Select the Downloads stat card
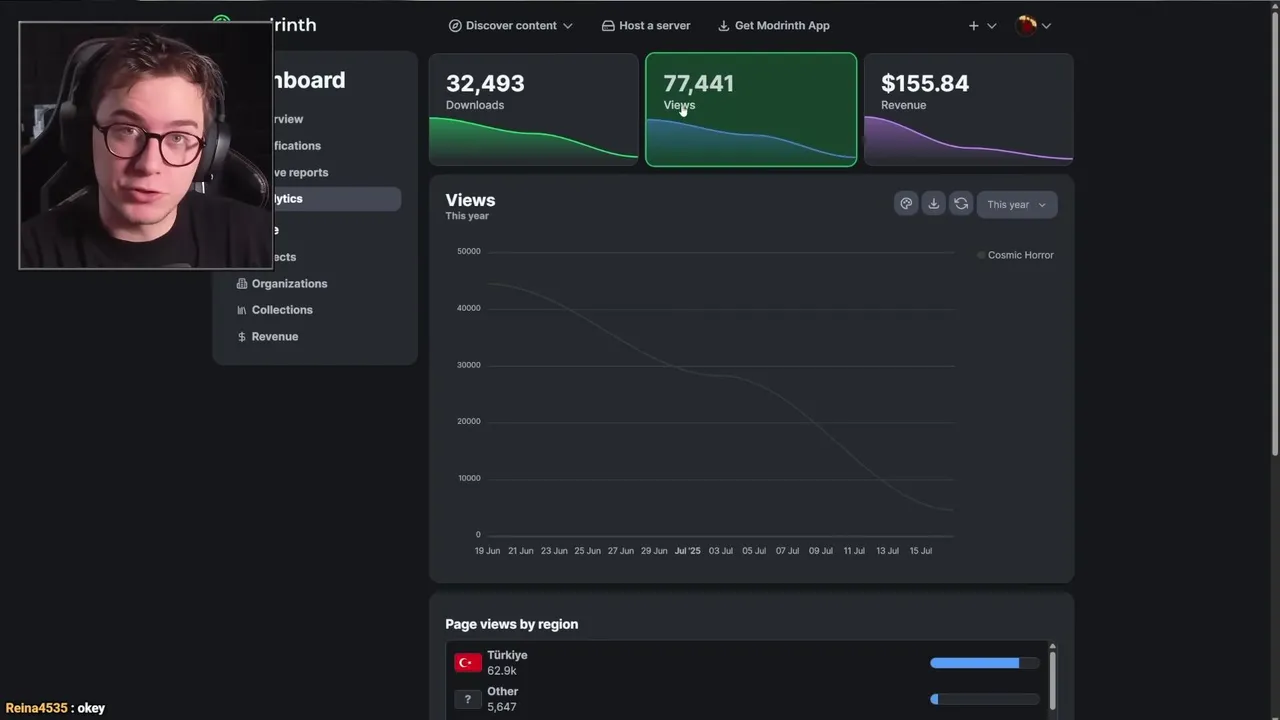Screen dimensions: 1280x720 pos(534,110)
